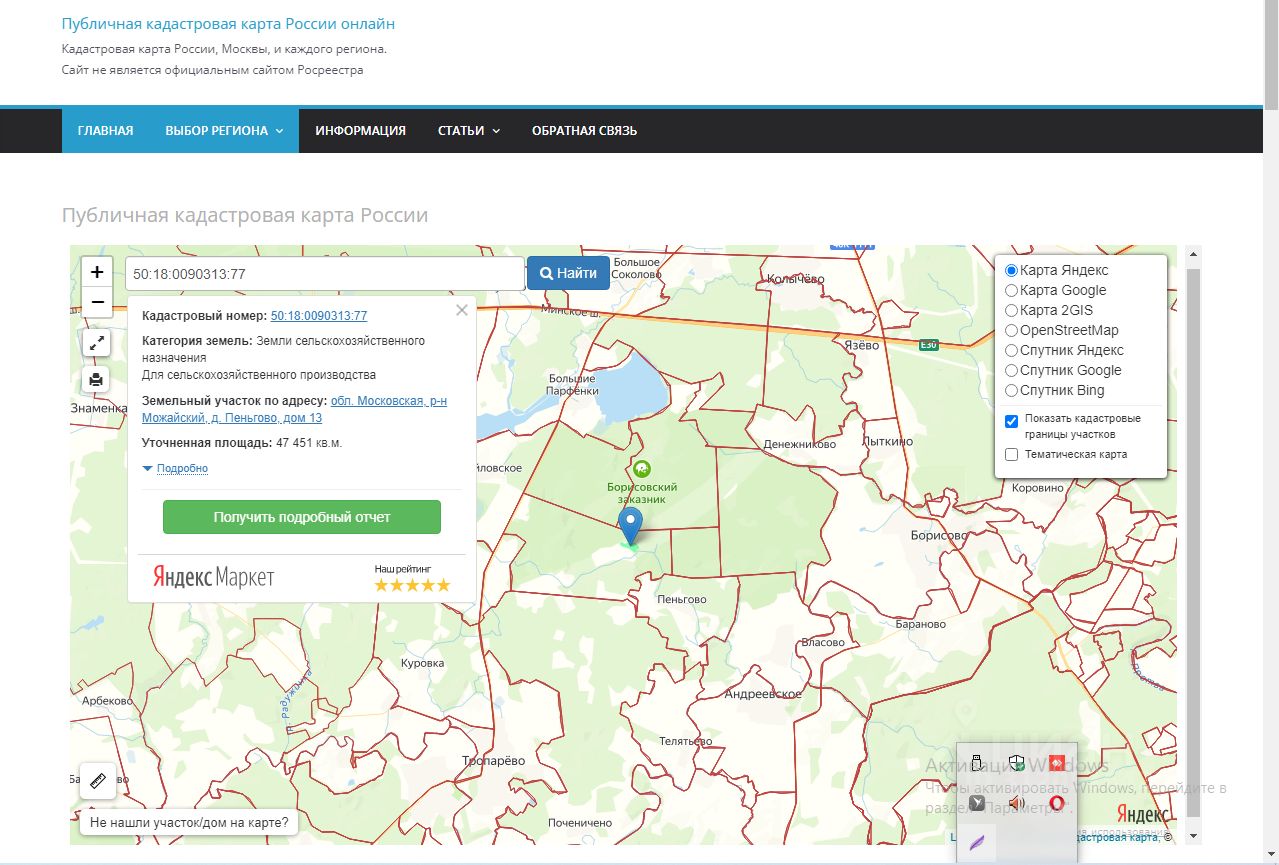The height and width of the screenshot is (865, 1279).
Task: Click the blue location pin marker
Action: coord(630,524)
